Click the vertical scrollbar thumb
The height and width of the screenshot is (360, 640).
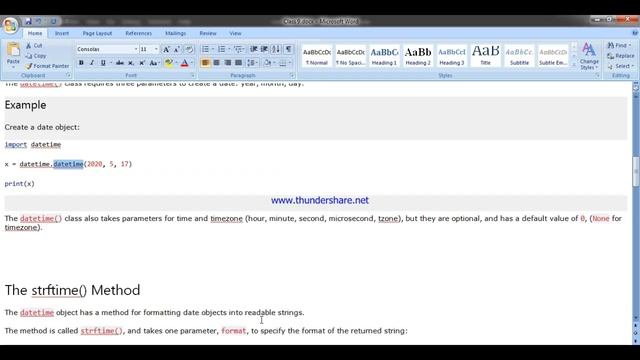pyautogui.click(x=636, y=171)
